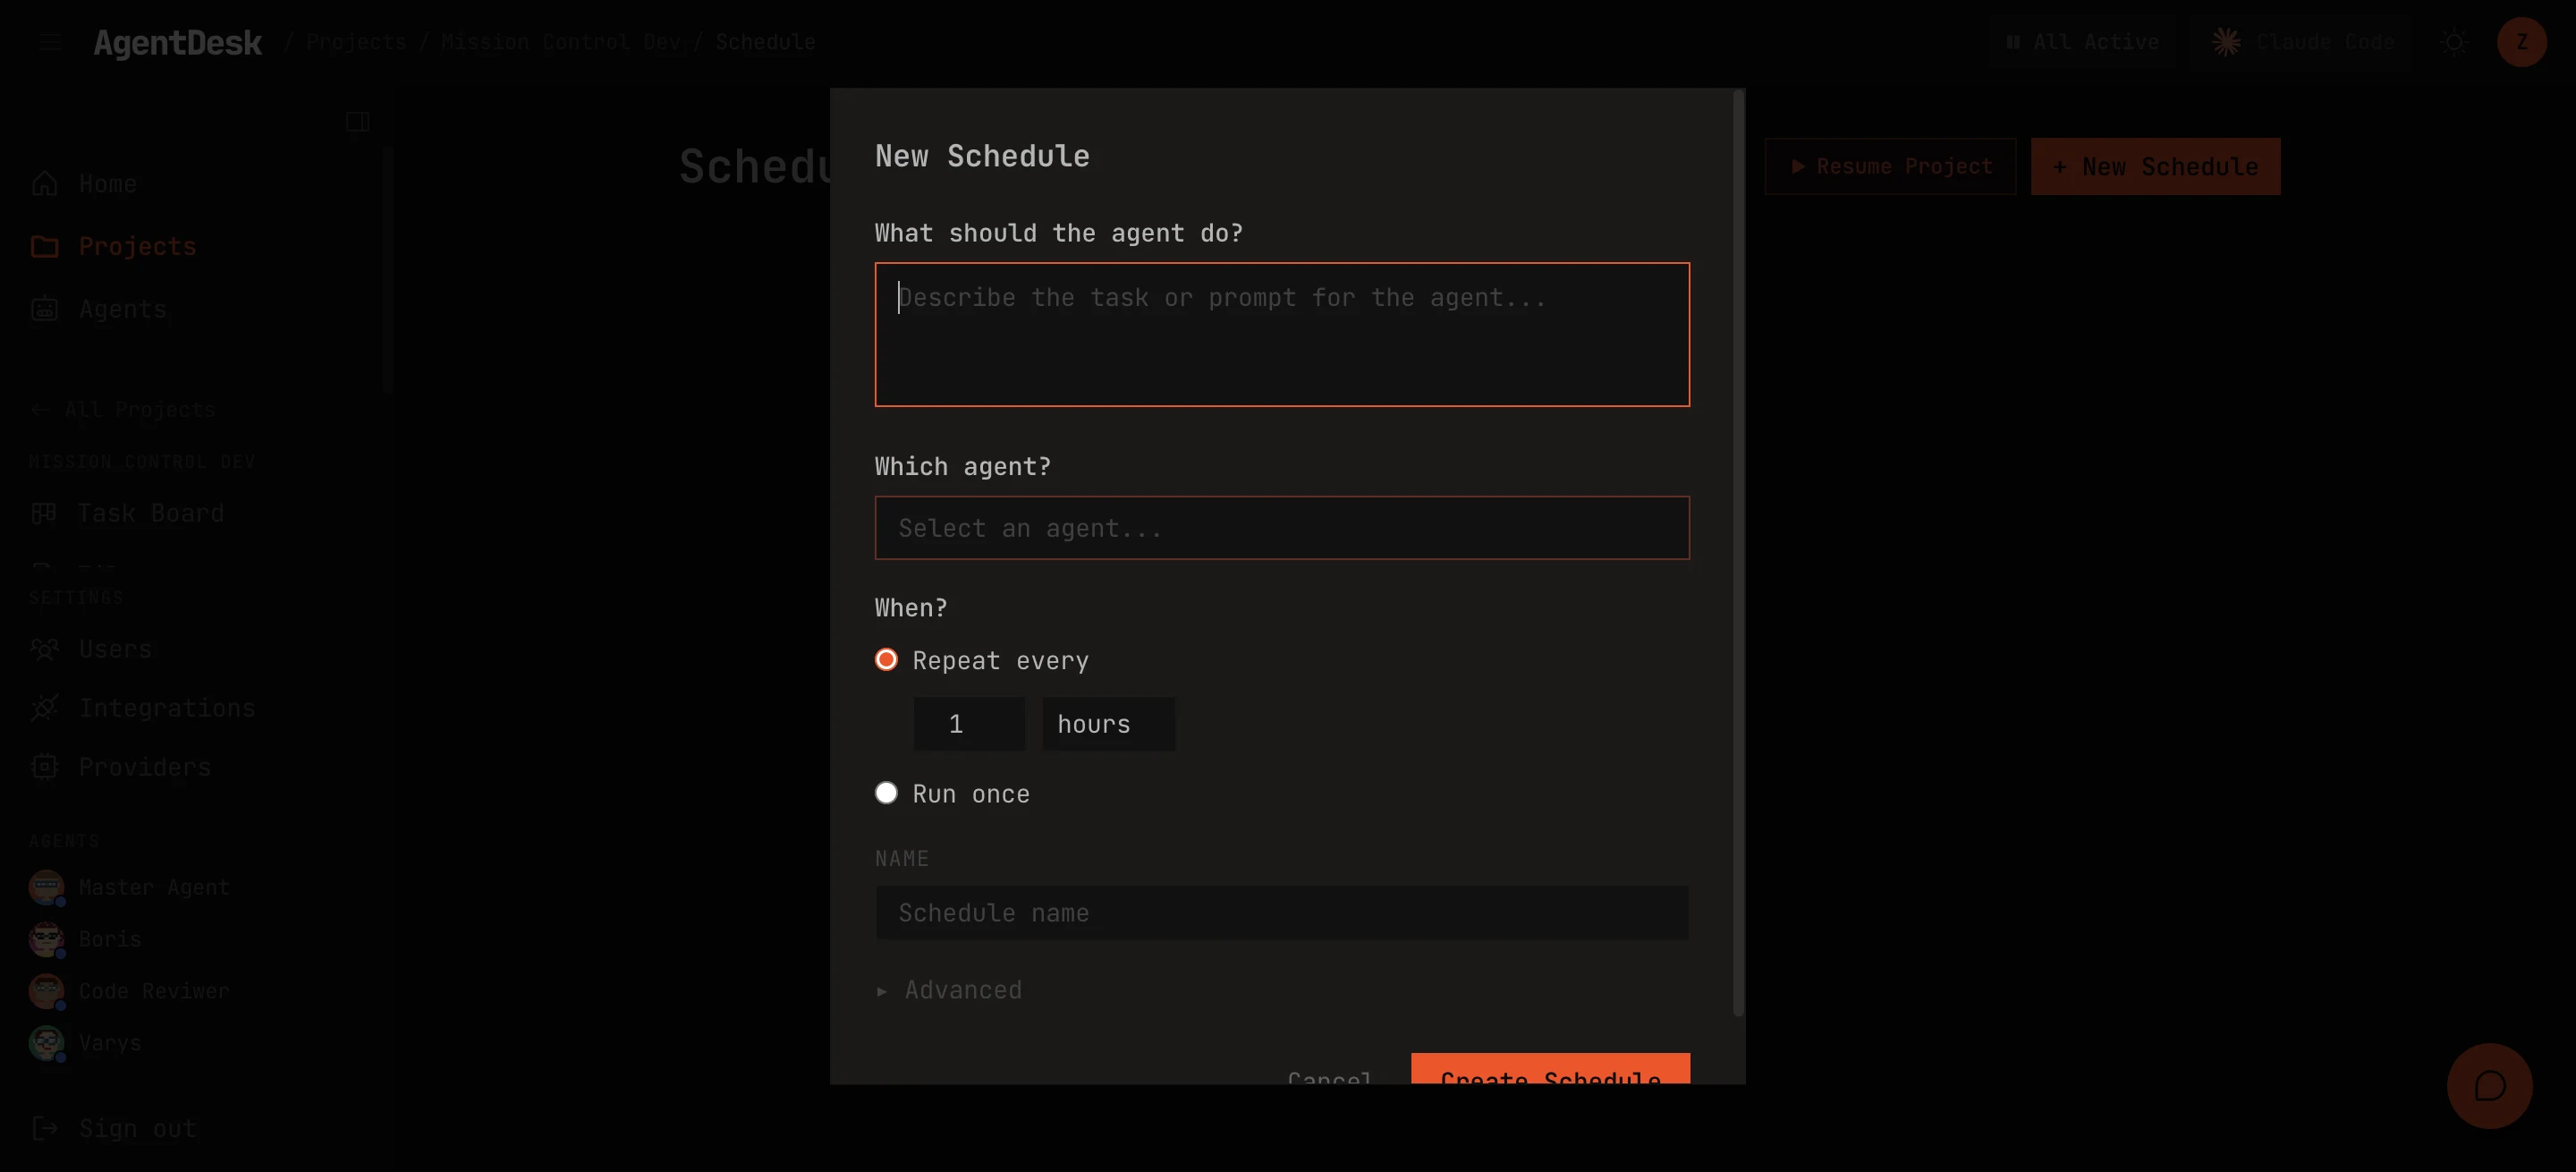The image size is (2576, 1172).
Task: Click the Varys avatar
Action: 46,1043
